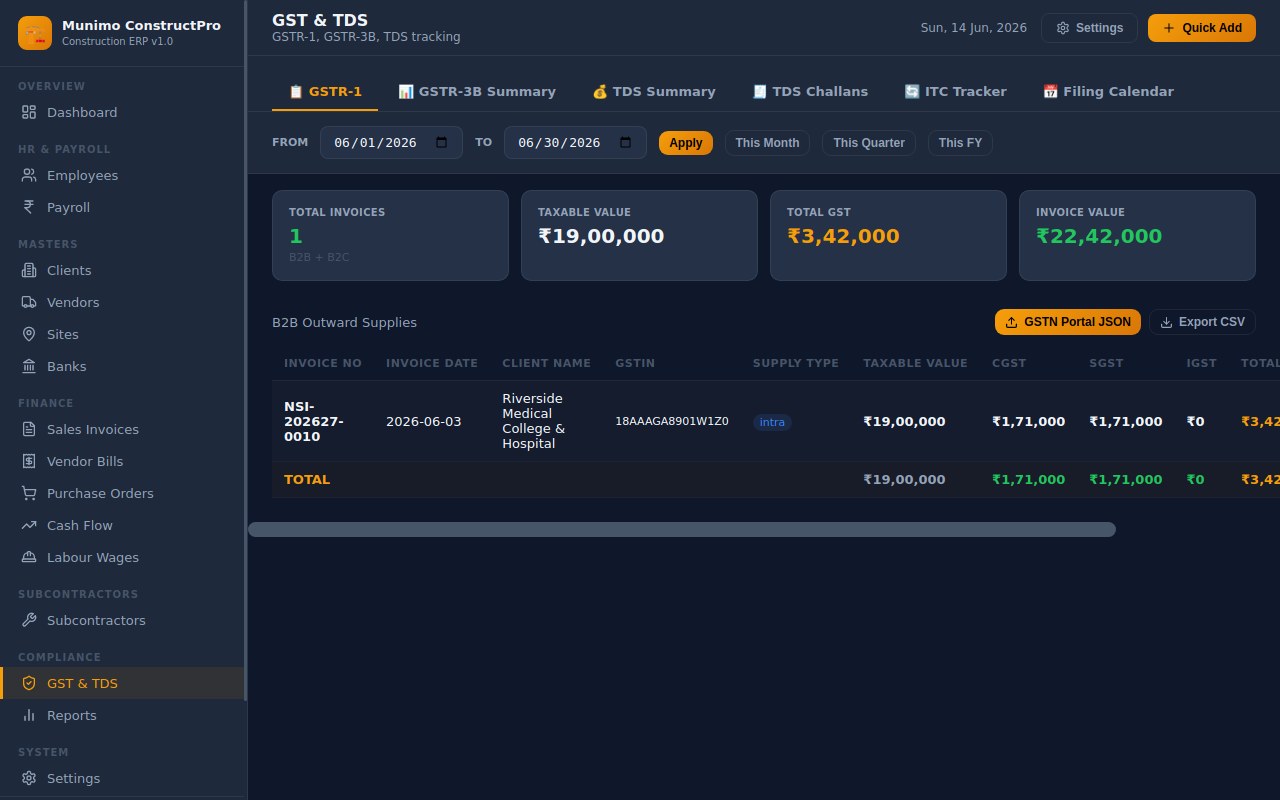The height and width of the screenshot is (800, 1280).
Task: Select the This FY filter
Action: pyautogui.click(x=960, y=143)
